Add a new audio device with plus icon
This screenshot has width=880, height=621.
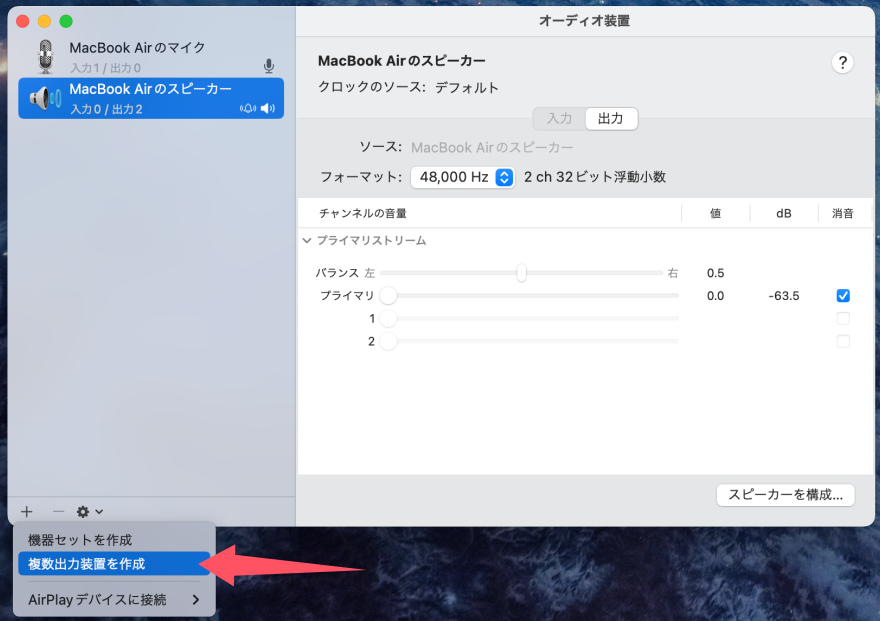click(x=25, y=512)
